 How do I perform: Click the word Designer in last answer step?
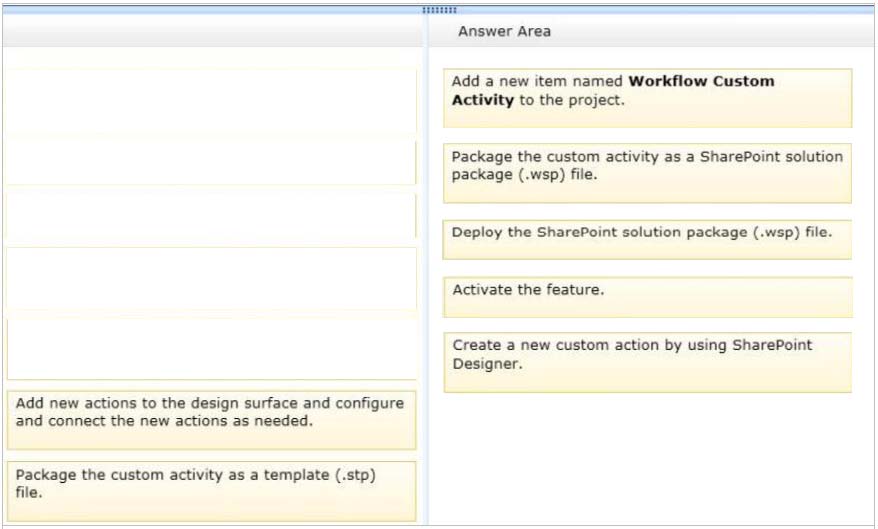tap(487, 364)
